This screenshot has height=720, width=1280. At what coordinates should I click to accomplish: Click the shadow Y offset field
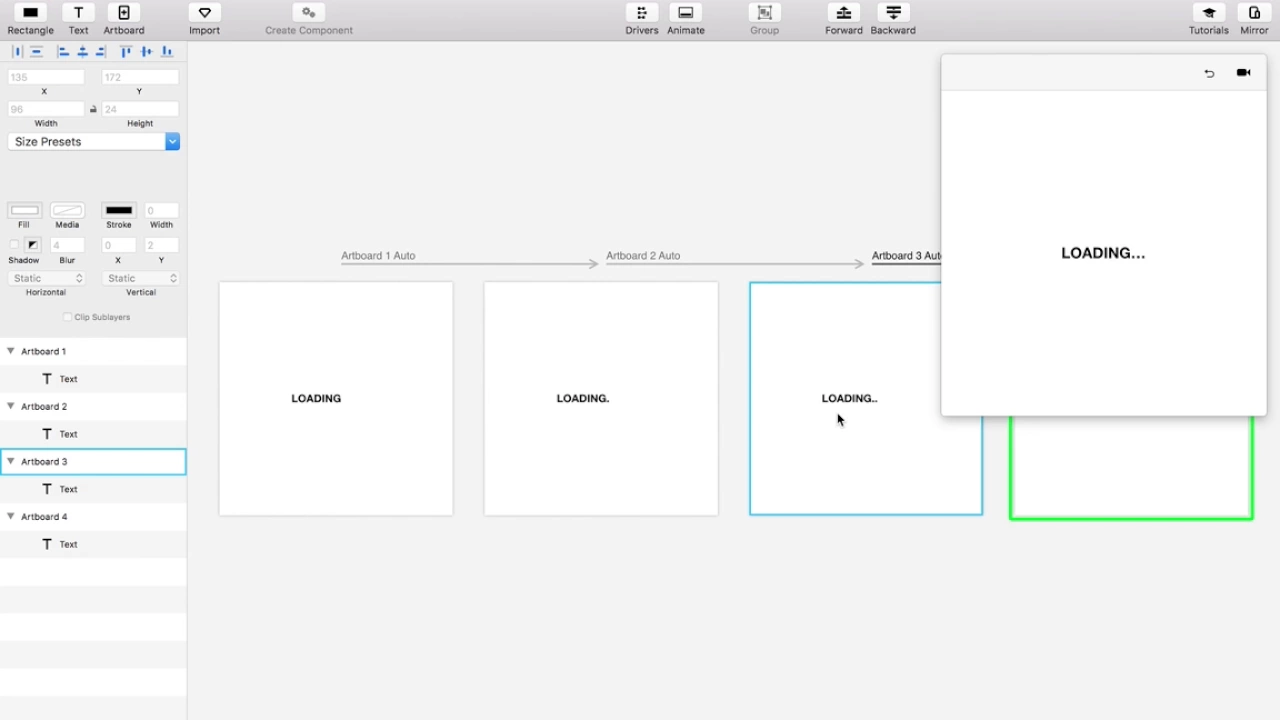[x=162, y=245]
